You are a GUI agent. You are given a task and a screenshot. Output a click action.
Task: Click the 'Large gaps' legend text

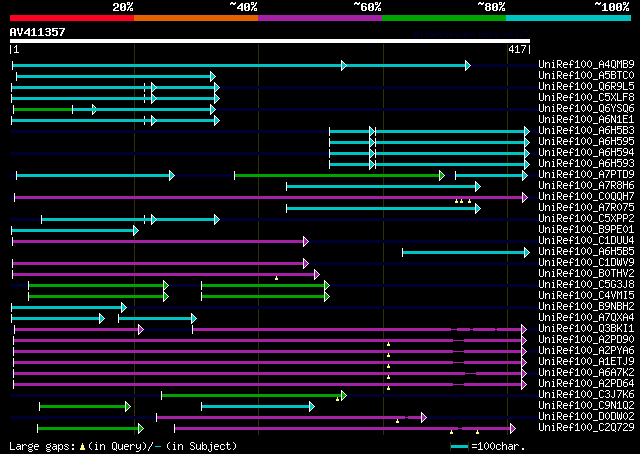pyautogui.click(x=42, y=446)
